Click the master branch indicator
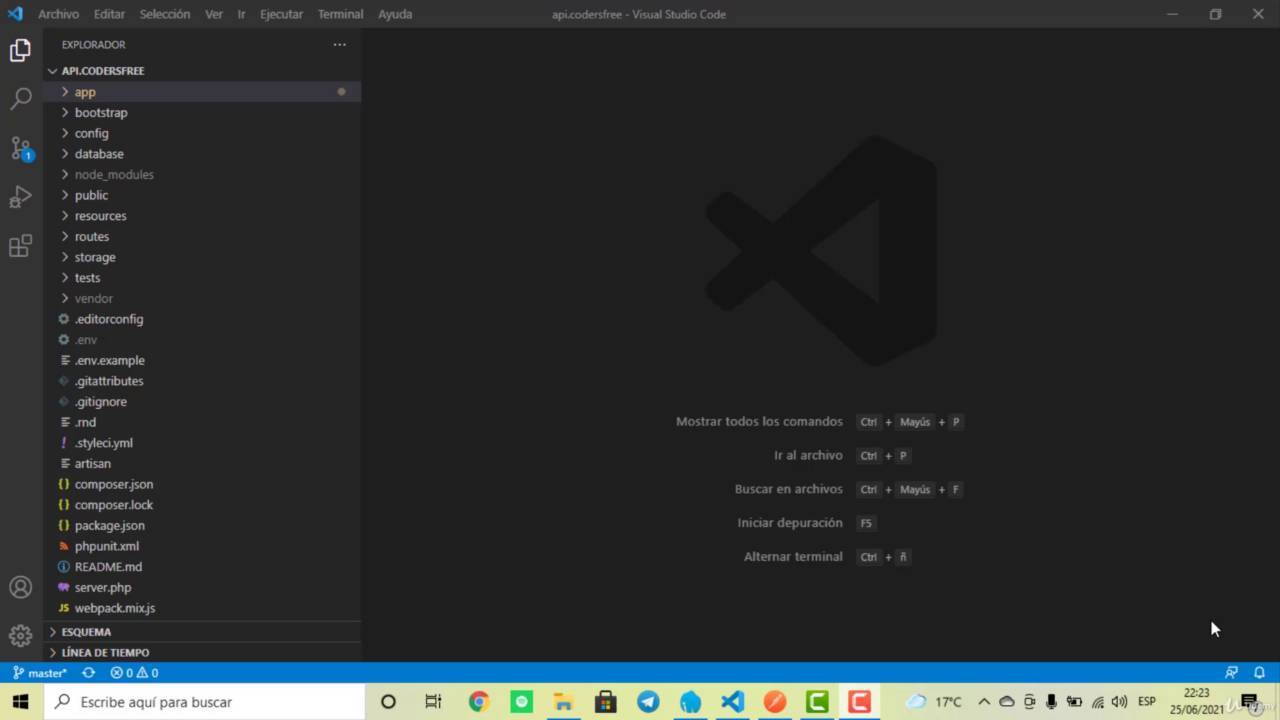 [x=40, y=673]
